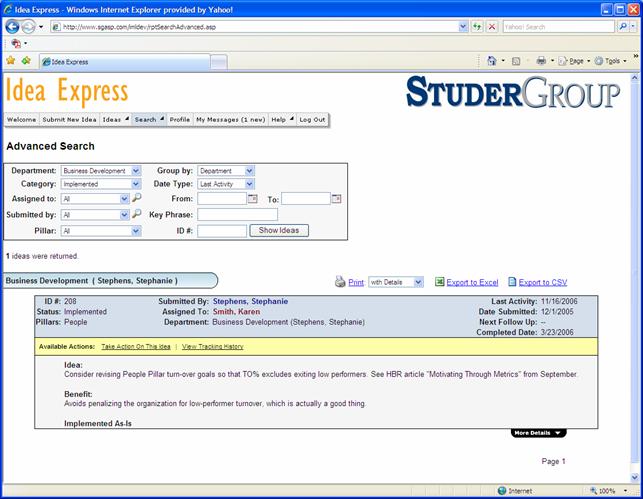The width and height of the screenshot is (643, 499).
Task: Click the Add to Favorites icon
Action: [26, 61]
